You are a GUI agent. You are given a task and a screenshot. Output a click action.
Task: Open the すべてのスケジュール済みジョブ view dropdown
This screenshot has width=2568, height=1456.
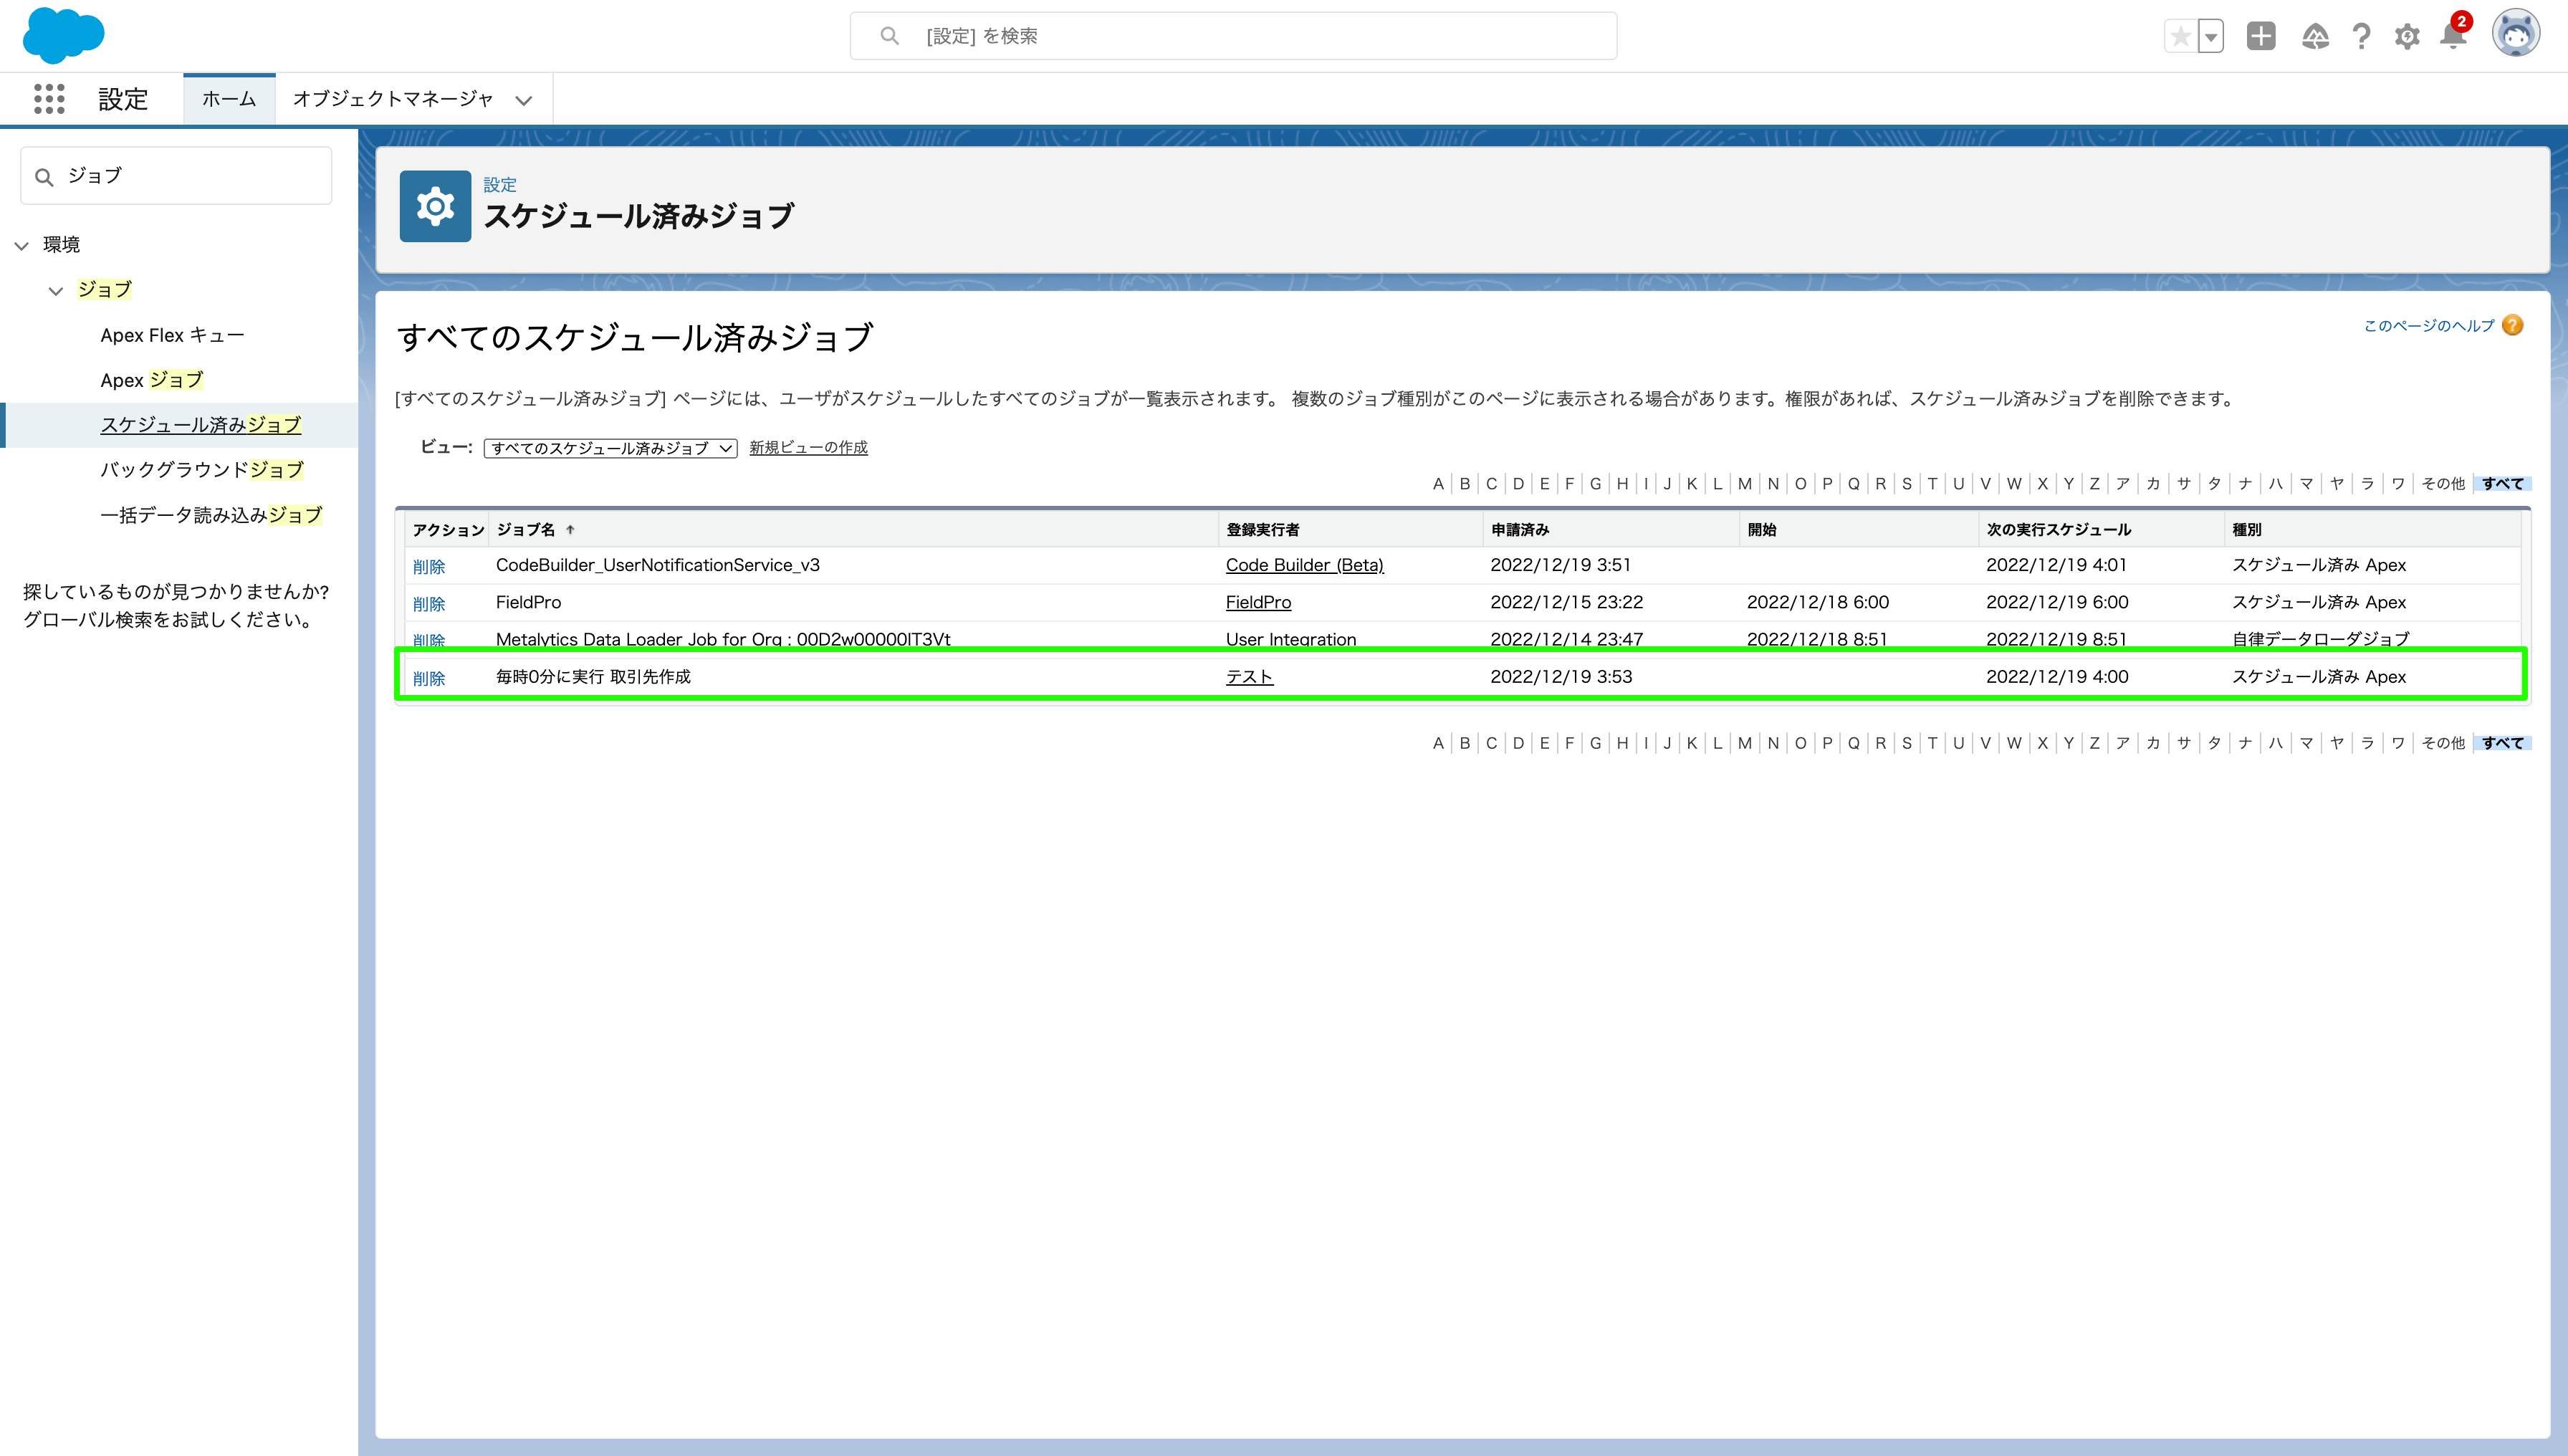point(608,448)
